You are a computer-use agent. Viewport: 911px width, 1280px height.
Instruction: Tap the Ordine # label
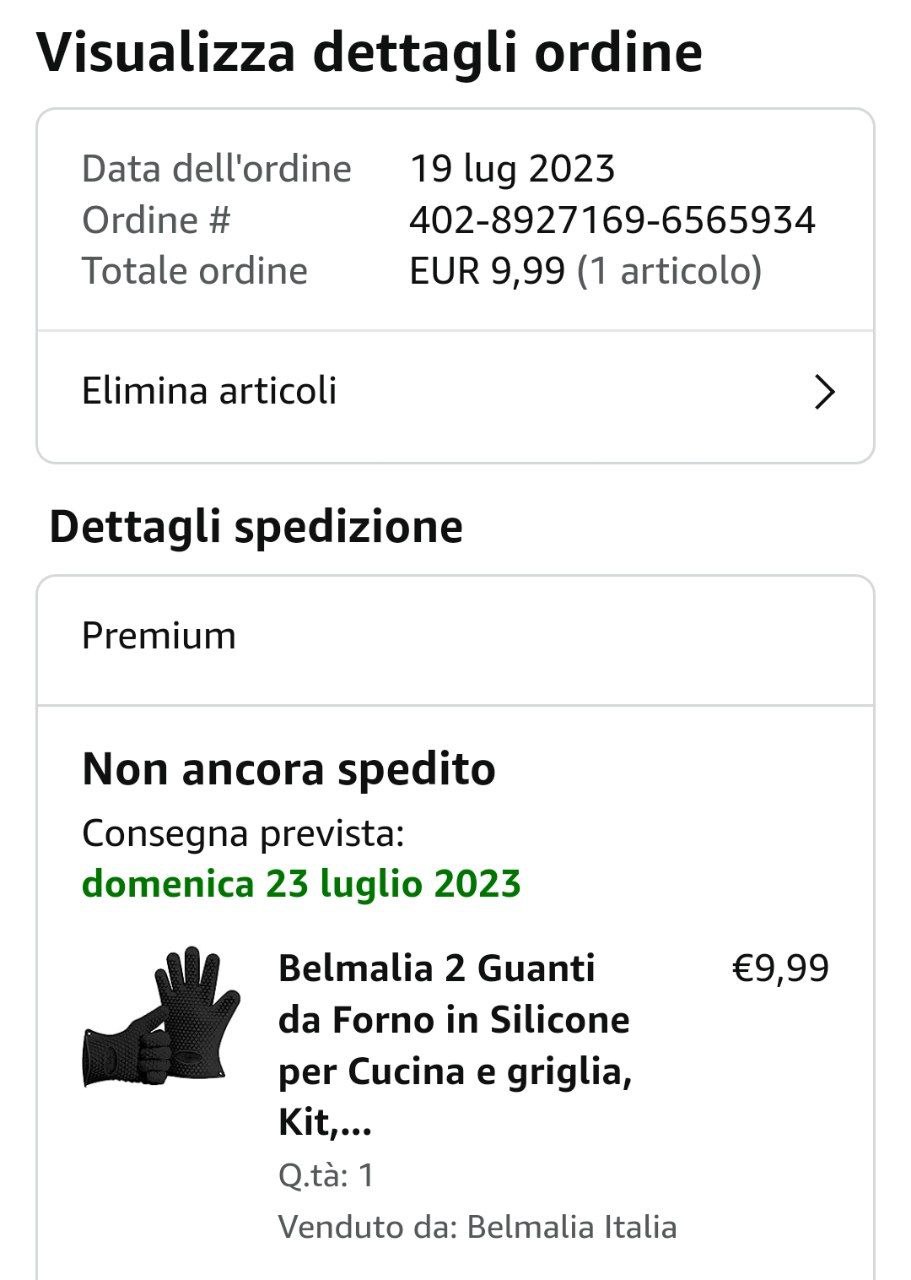(x=156, y=220)
